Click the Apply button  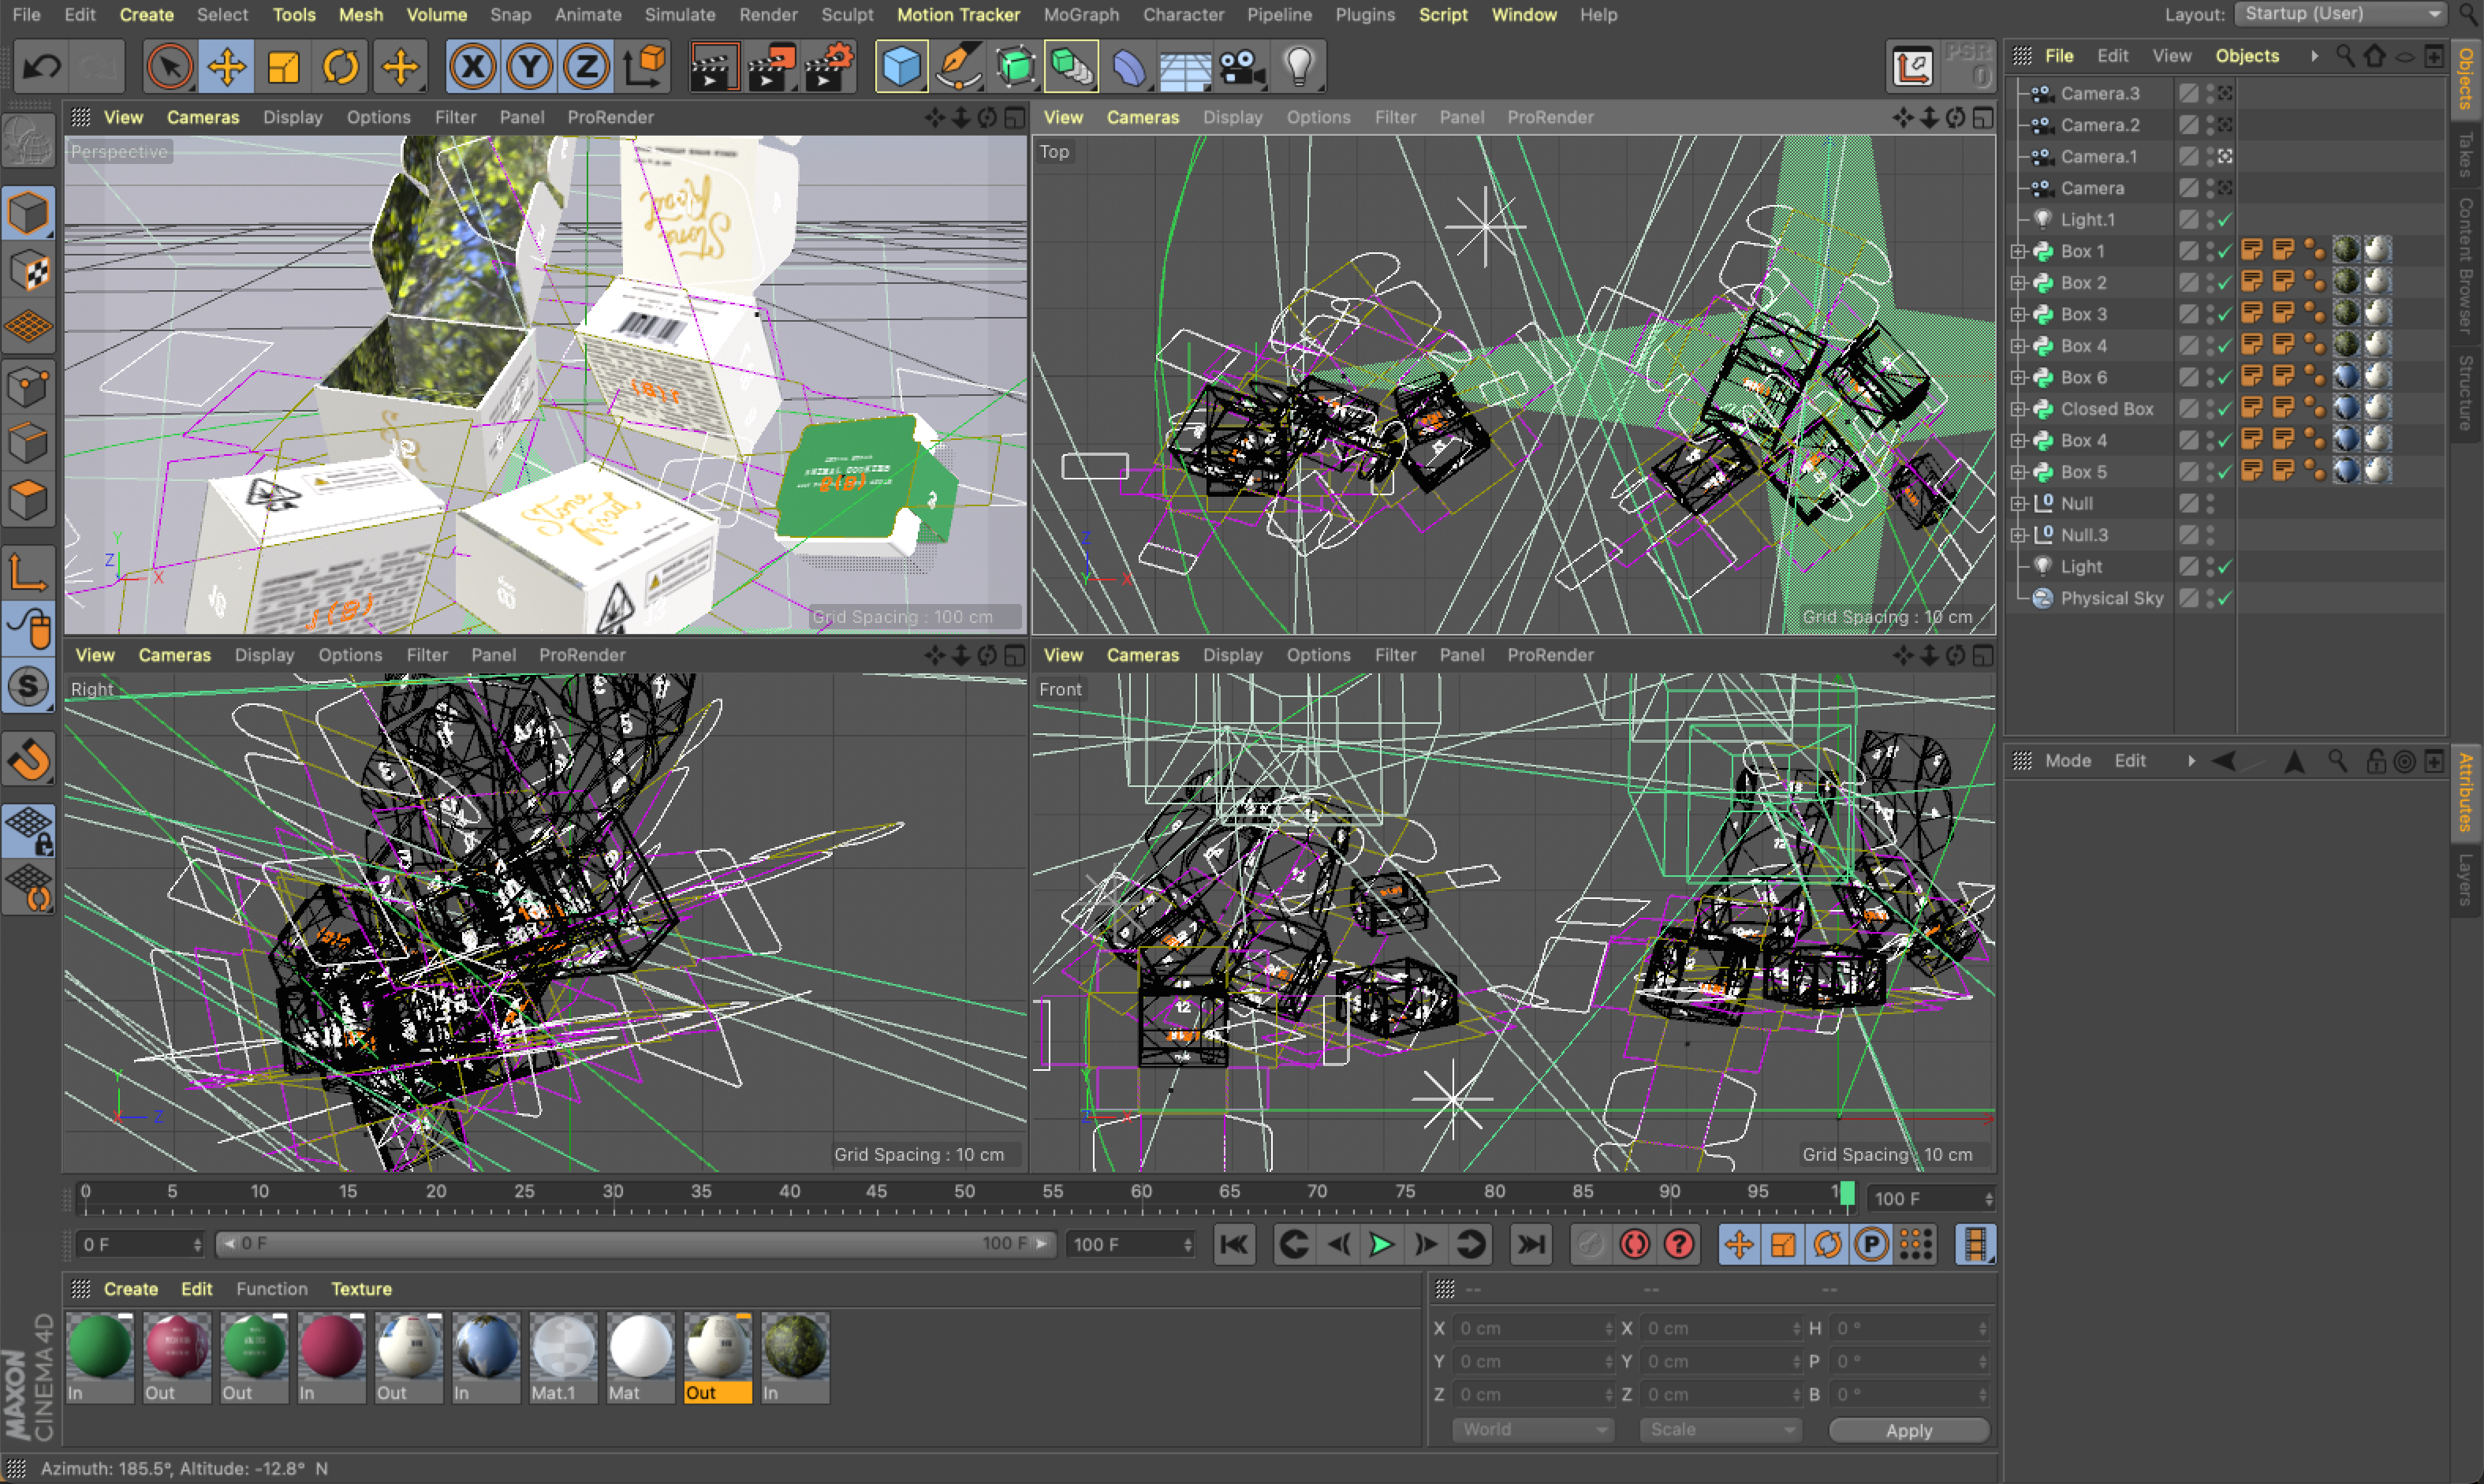coord(1908,1430)
